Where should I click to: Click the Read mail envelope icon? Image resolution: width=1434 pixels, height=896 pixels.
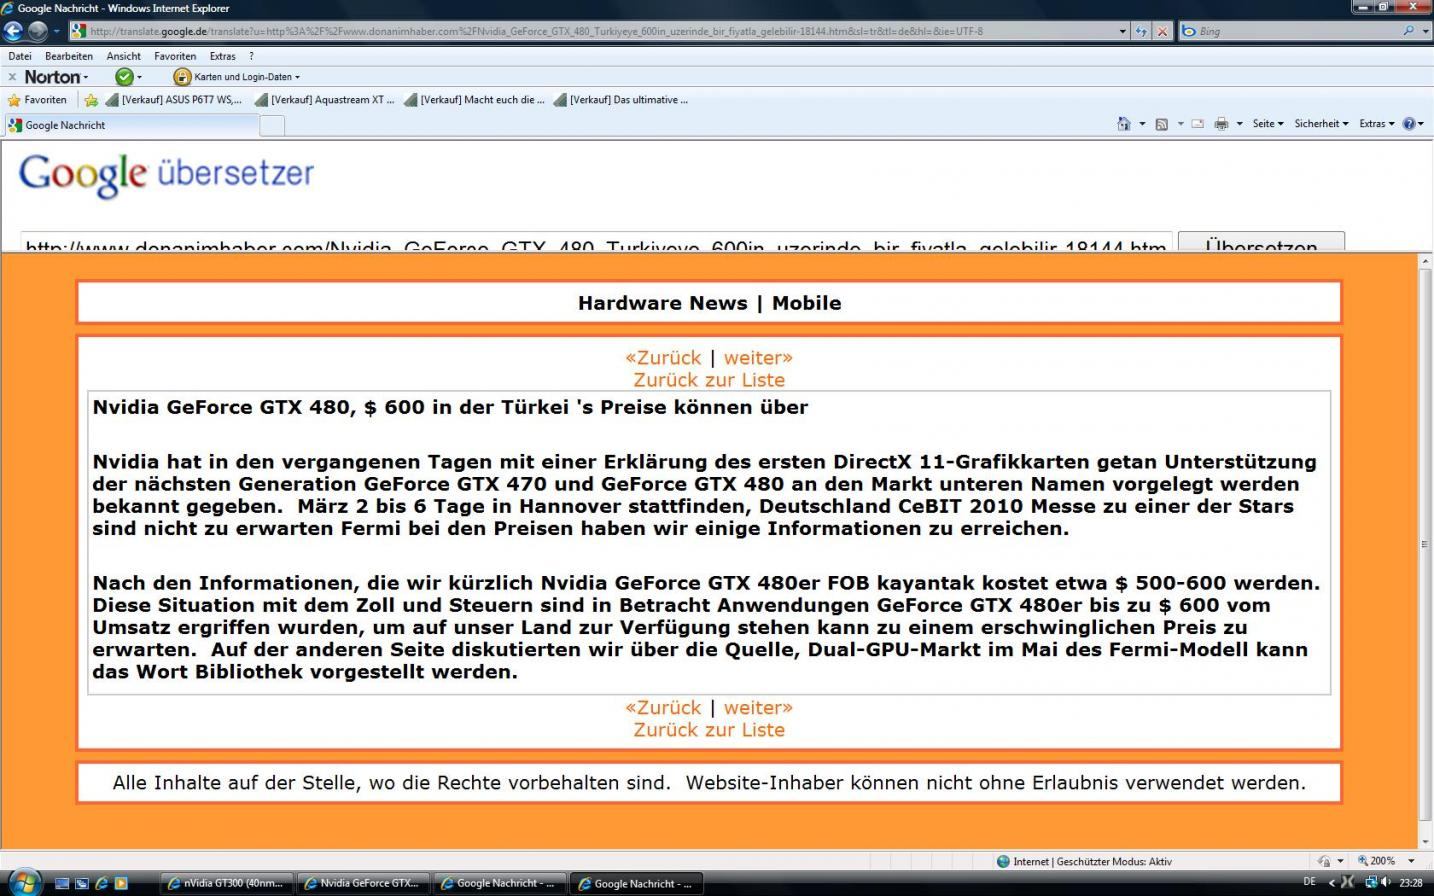(x=1197, y=124)
